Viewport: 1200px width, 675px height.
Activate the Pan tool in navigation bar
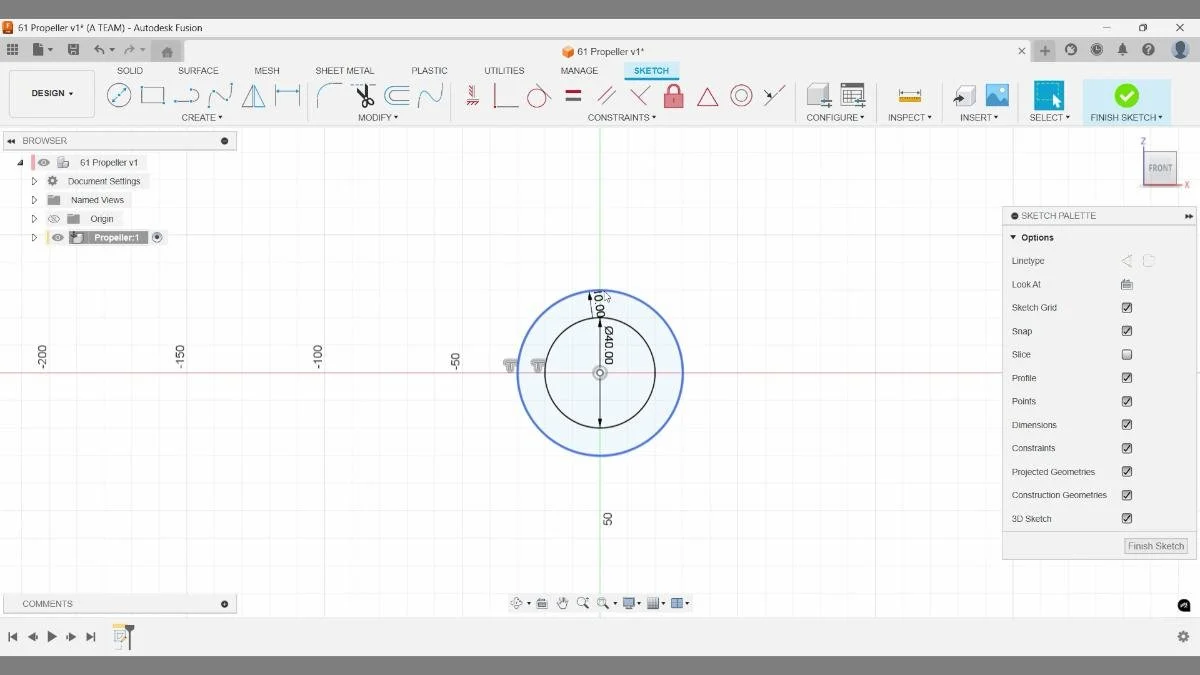tap(562, 603)
